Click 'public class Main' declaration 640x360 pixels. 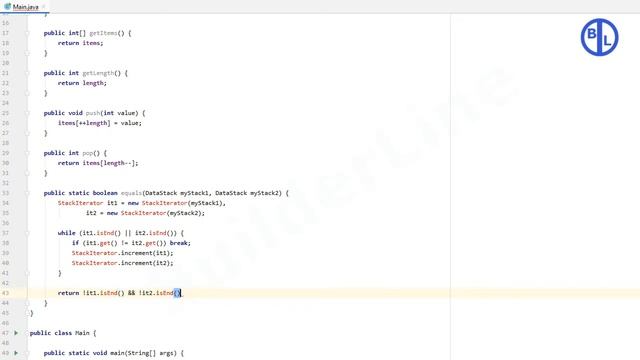click(x=60, y=333)
